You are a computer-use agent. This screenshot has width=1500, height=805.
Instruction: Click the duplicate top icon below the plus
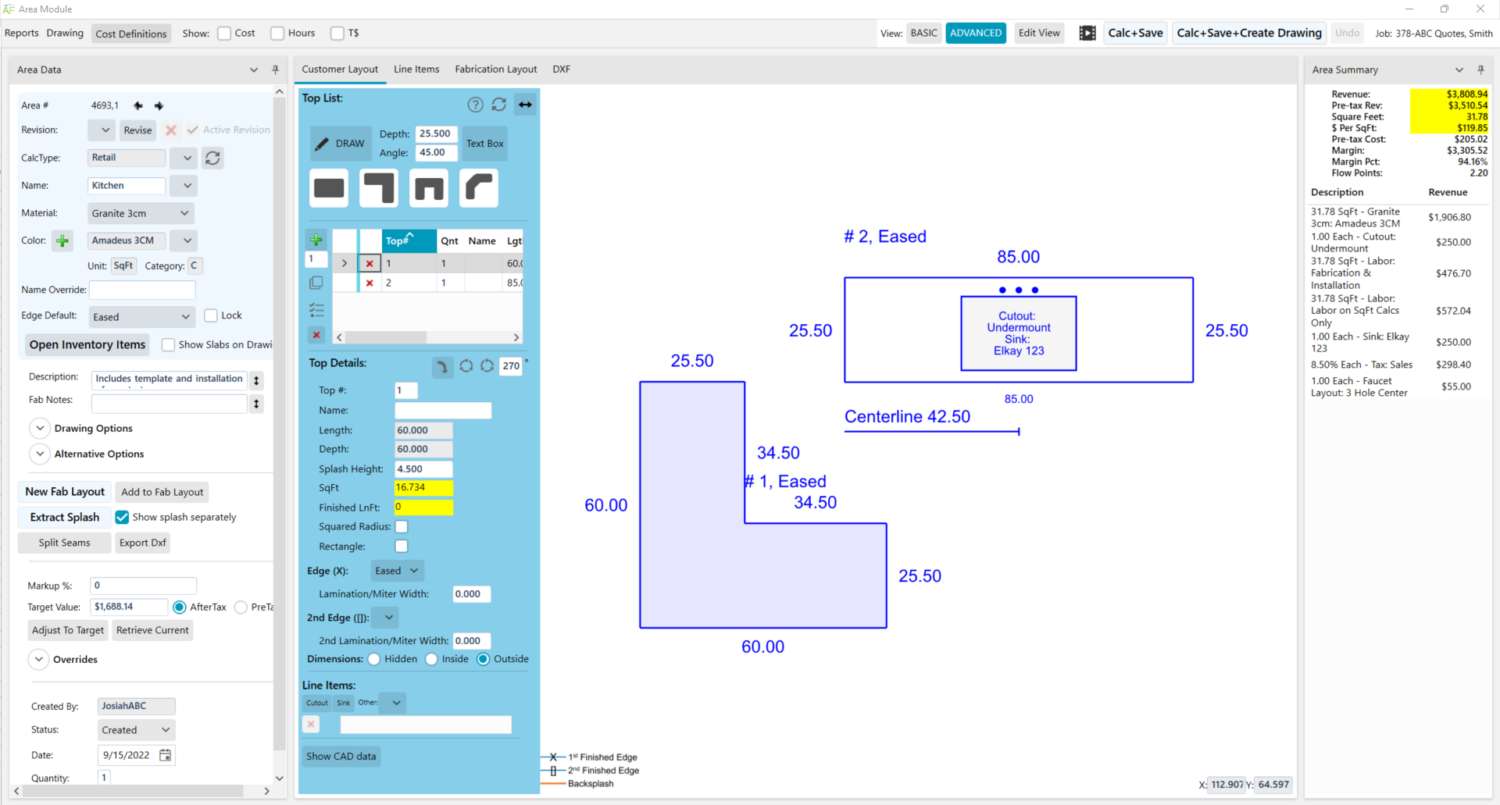click(x=316, y=282)
